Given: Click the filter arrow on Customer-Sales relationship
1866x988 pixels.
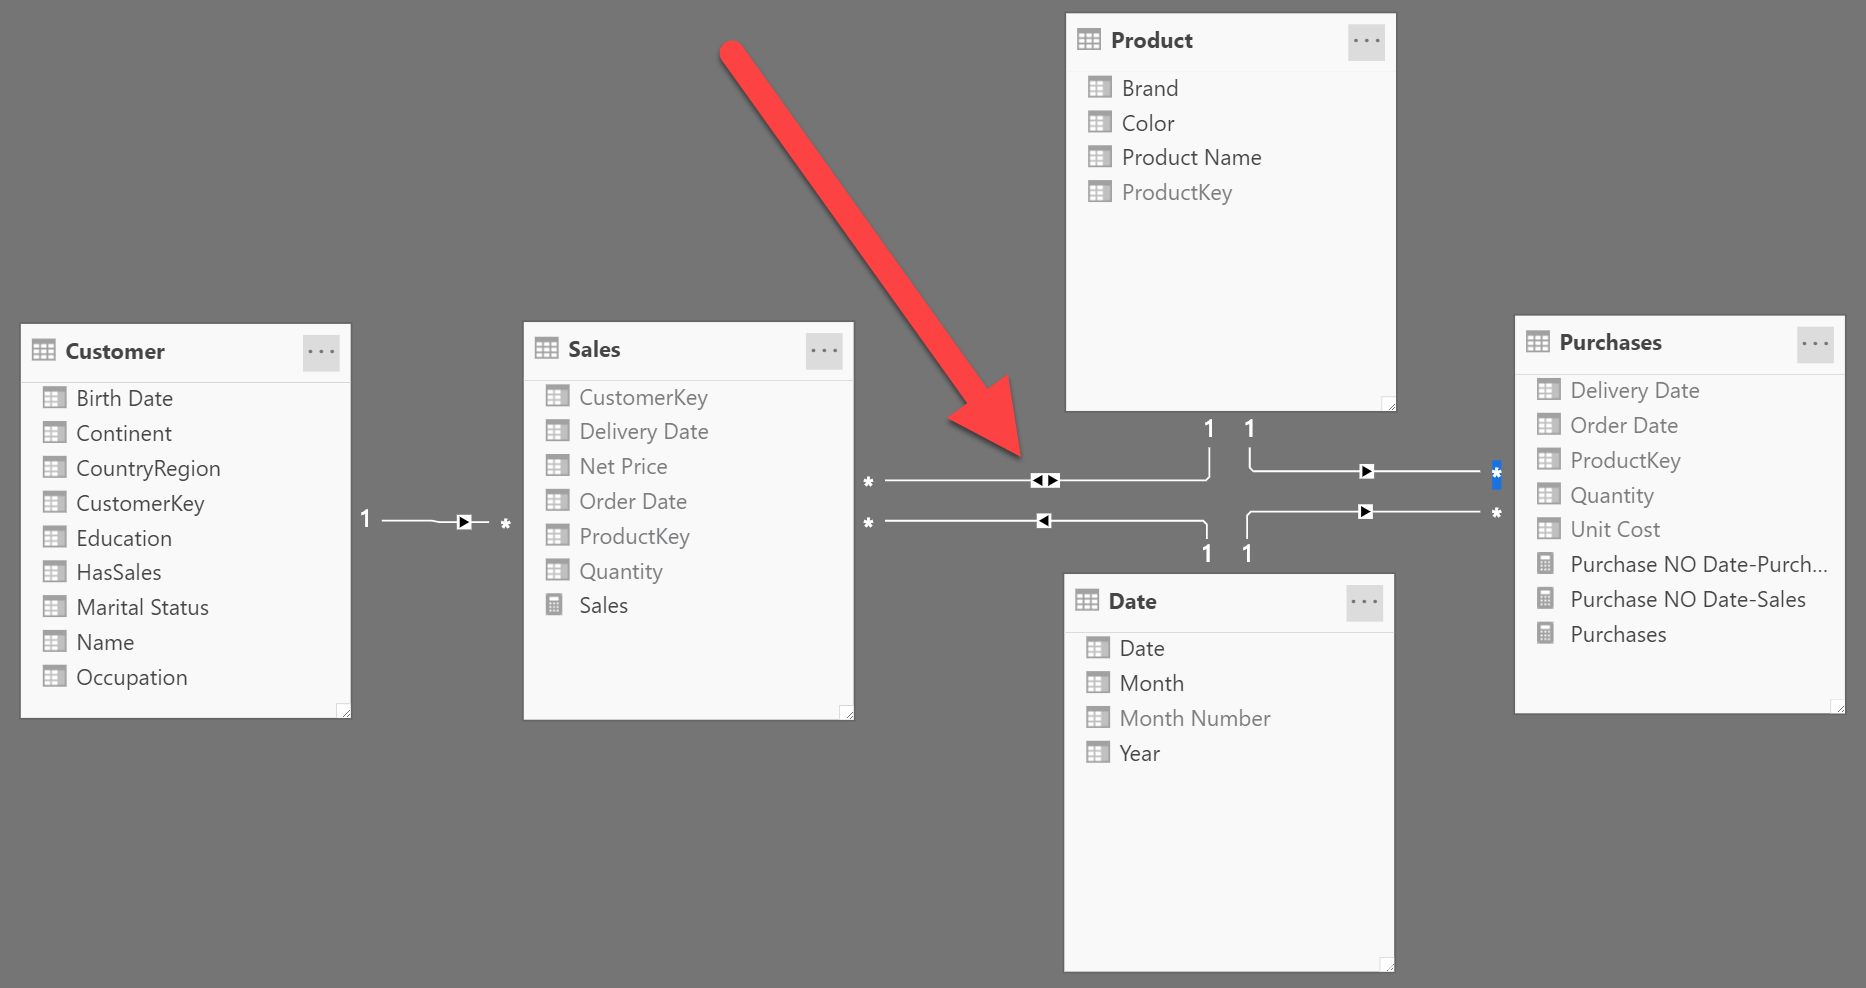Looking at the screenshot, I should coord(464,522).
